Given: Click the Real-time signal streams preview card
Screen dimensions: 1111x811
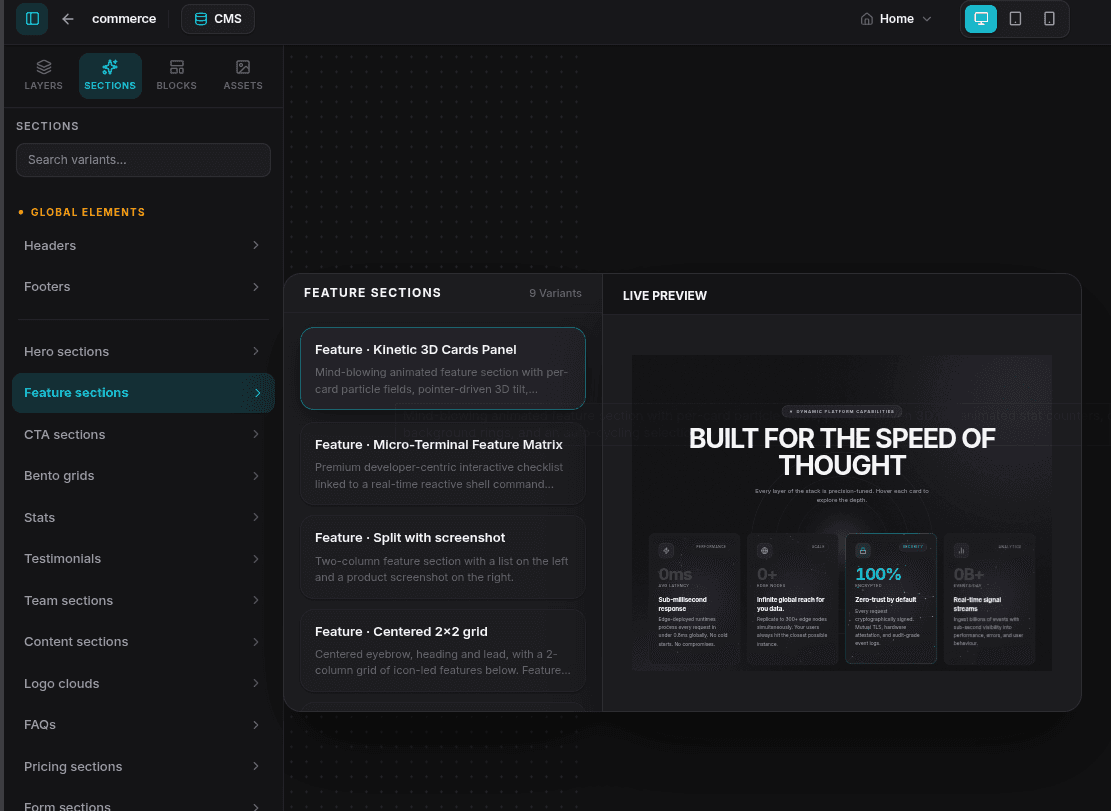Looking at the screenshot, I should pos(989,599).
